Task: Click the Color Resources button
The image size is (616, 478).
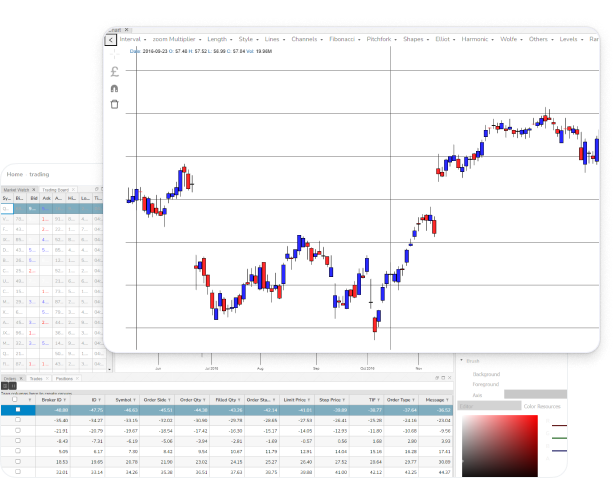Action: pyautogui.click(x=543, y=406)
